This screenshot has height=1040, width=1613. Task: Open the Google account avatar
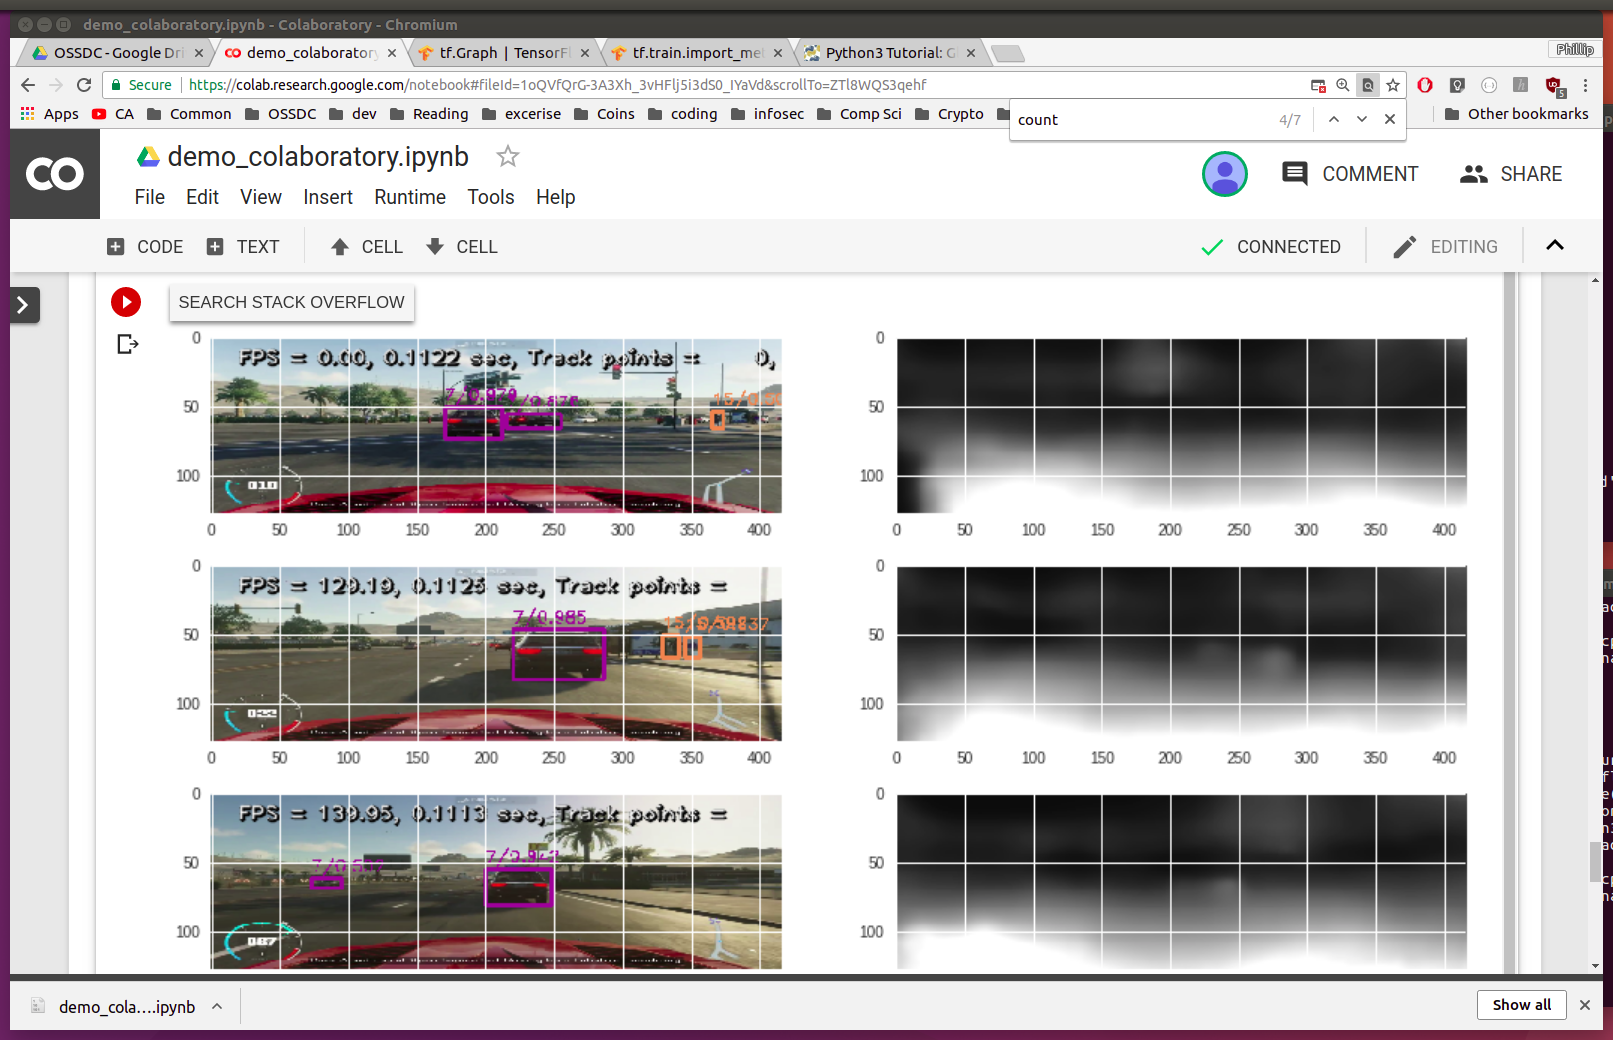pyautogui.click(x=1224, y=174)
